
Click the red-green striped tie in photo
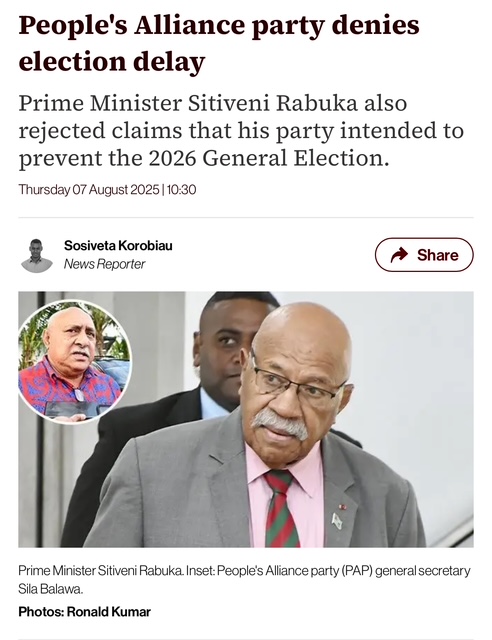[281, 508]
